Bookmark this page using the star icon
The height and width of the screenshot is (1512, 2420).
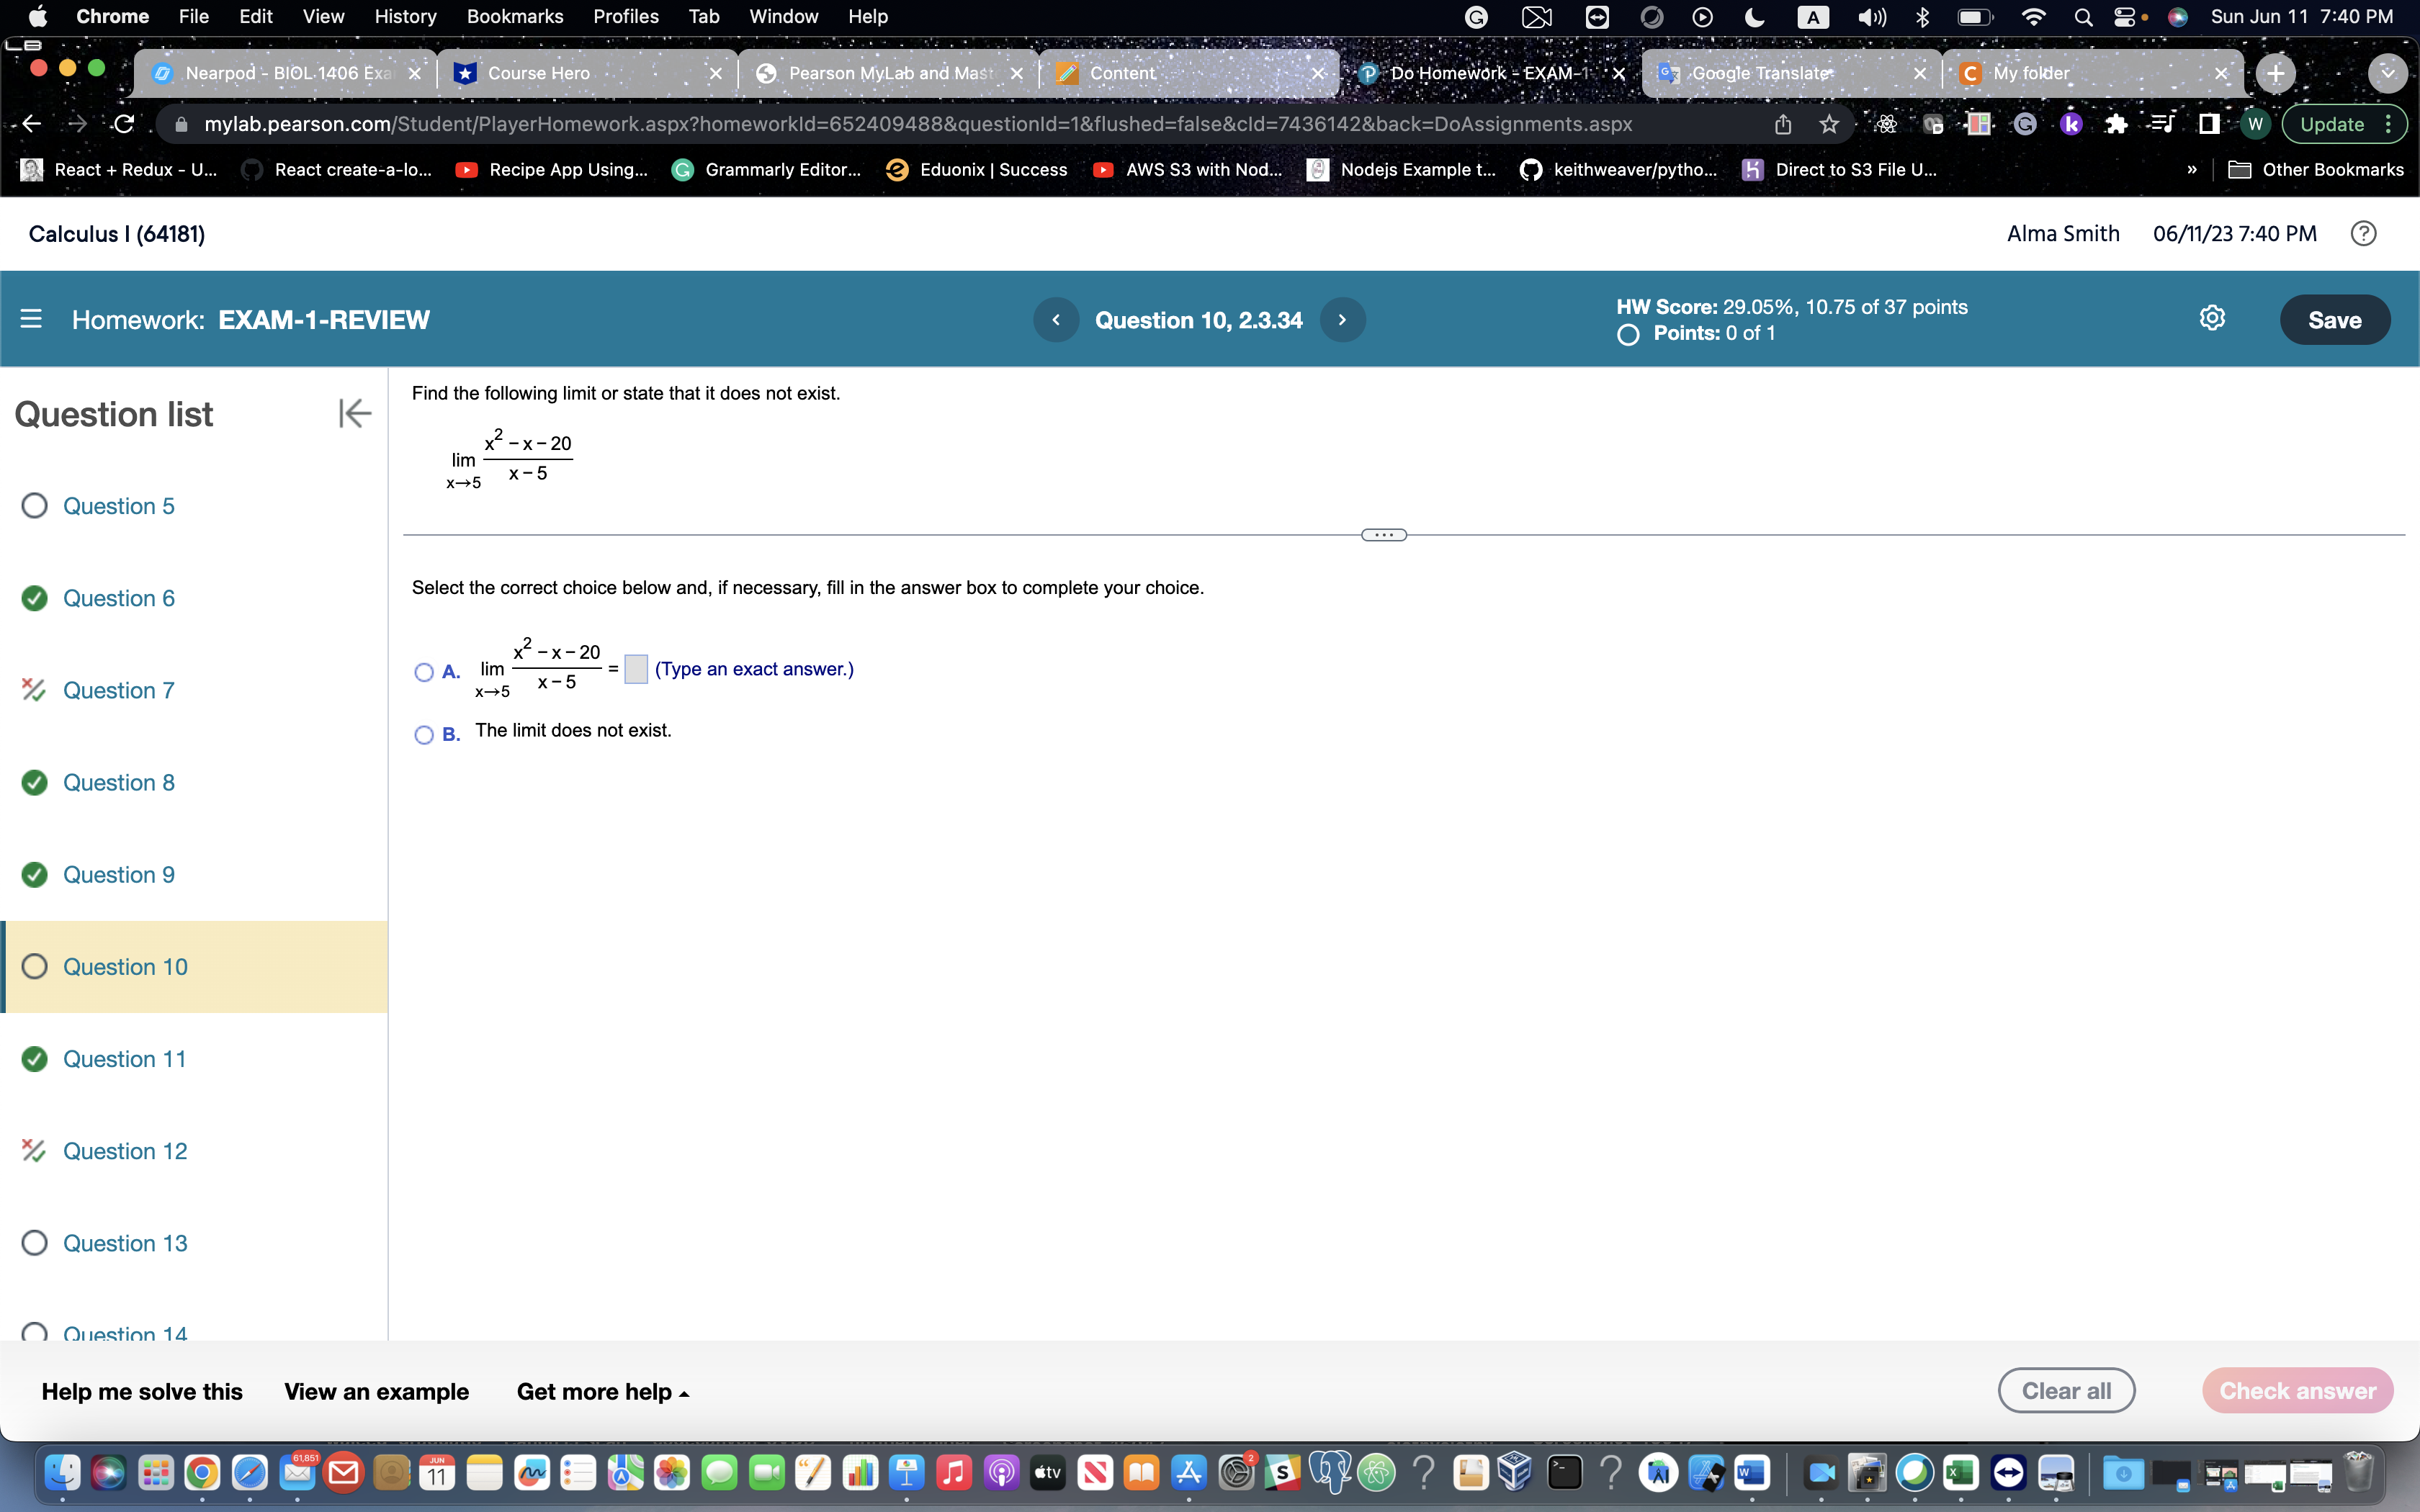click(x=1830, y=123)
